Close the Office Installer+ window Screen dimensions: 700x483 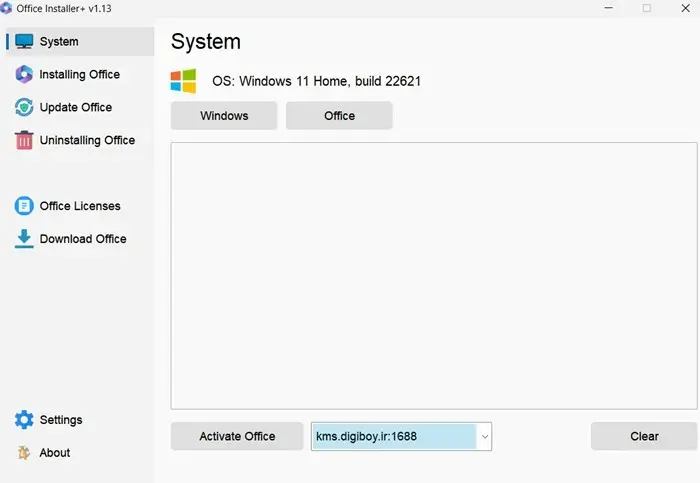click(x=685, y=8)
